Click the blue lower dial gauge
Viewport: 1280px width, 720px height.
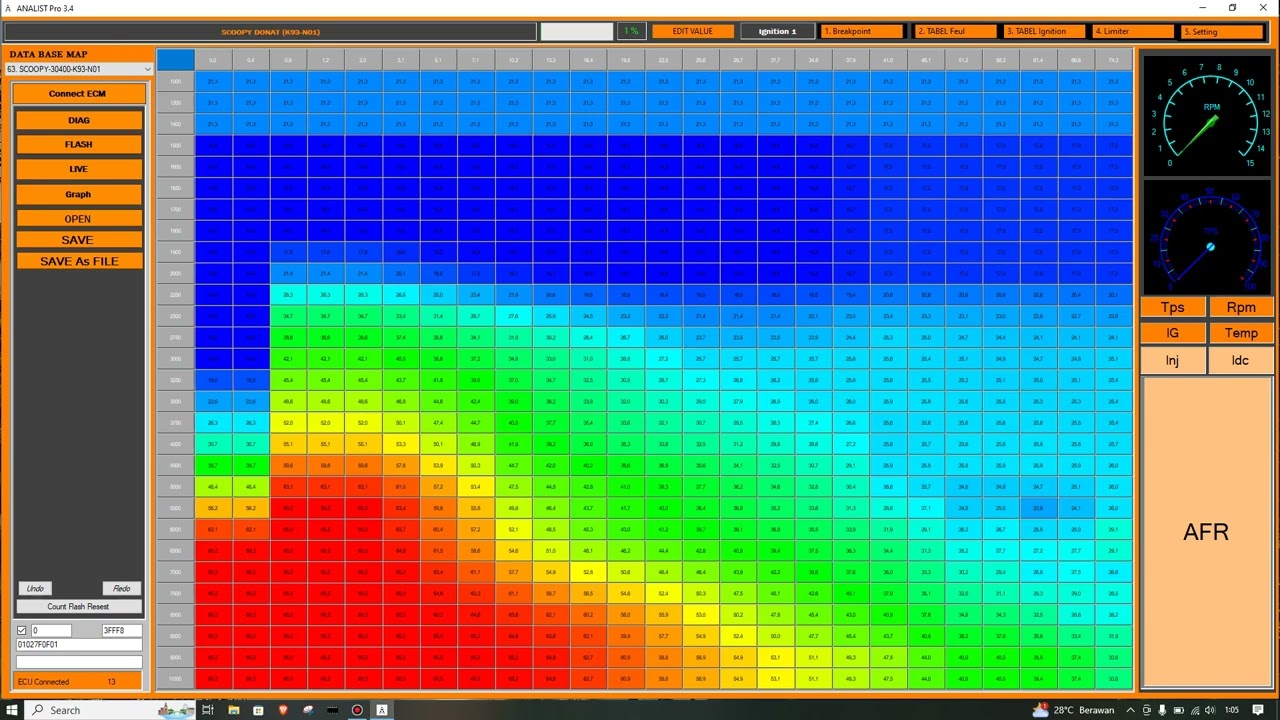coord(1207,237)
